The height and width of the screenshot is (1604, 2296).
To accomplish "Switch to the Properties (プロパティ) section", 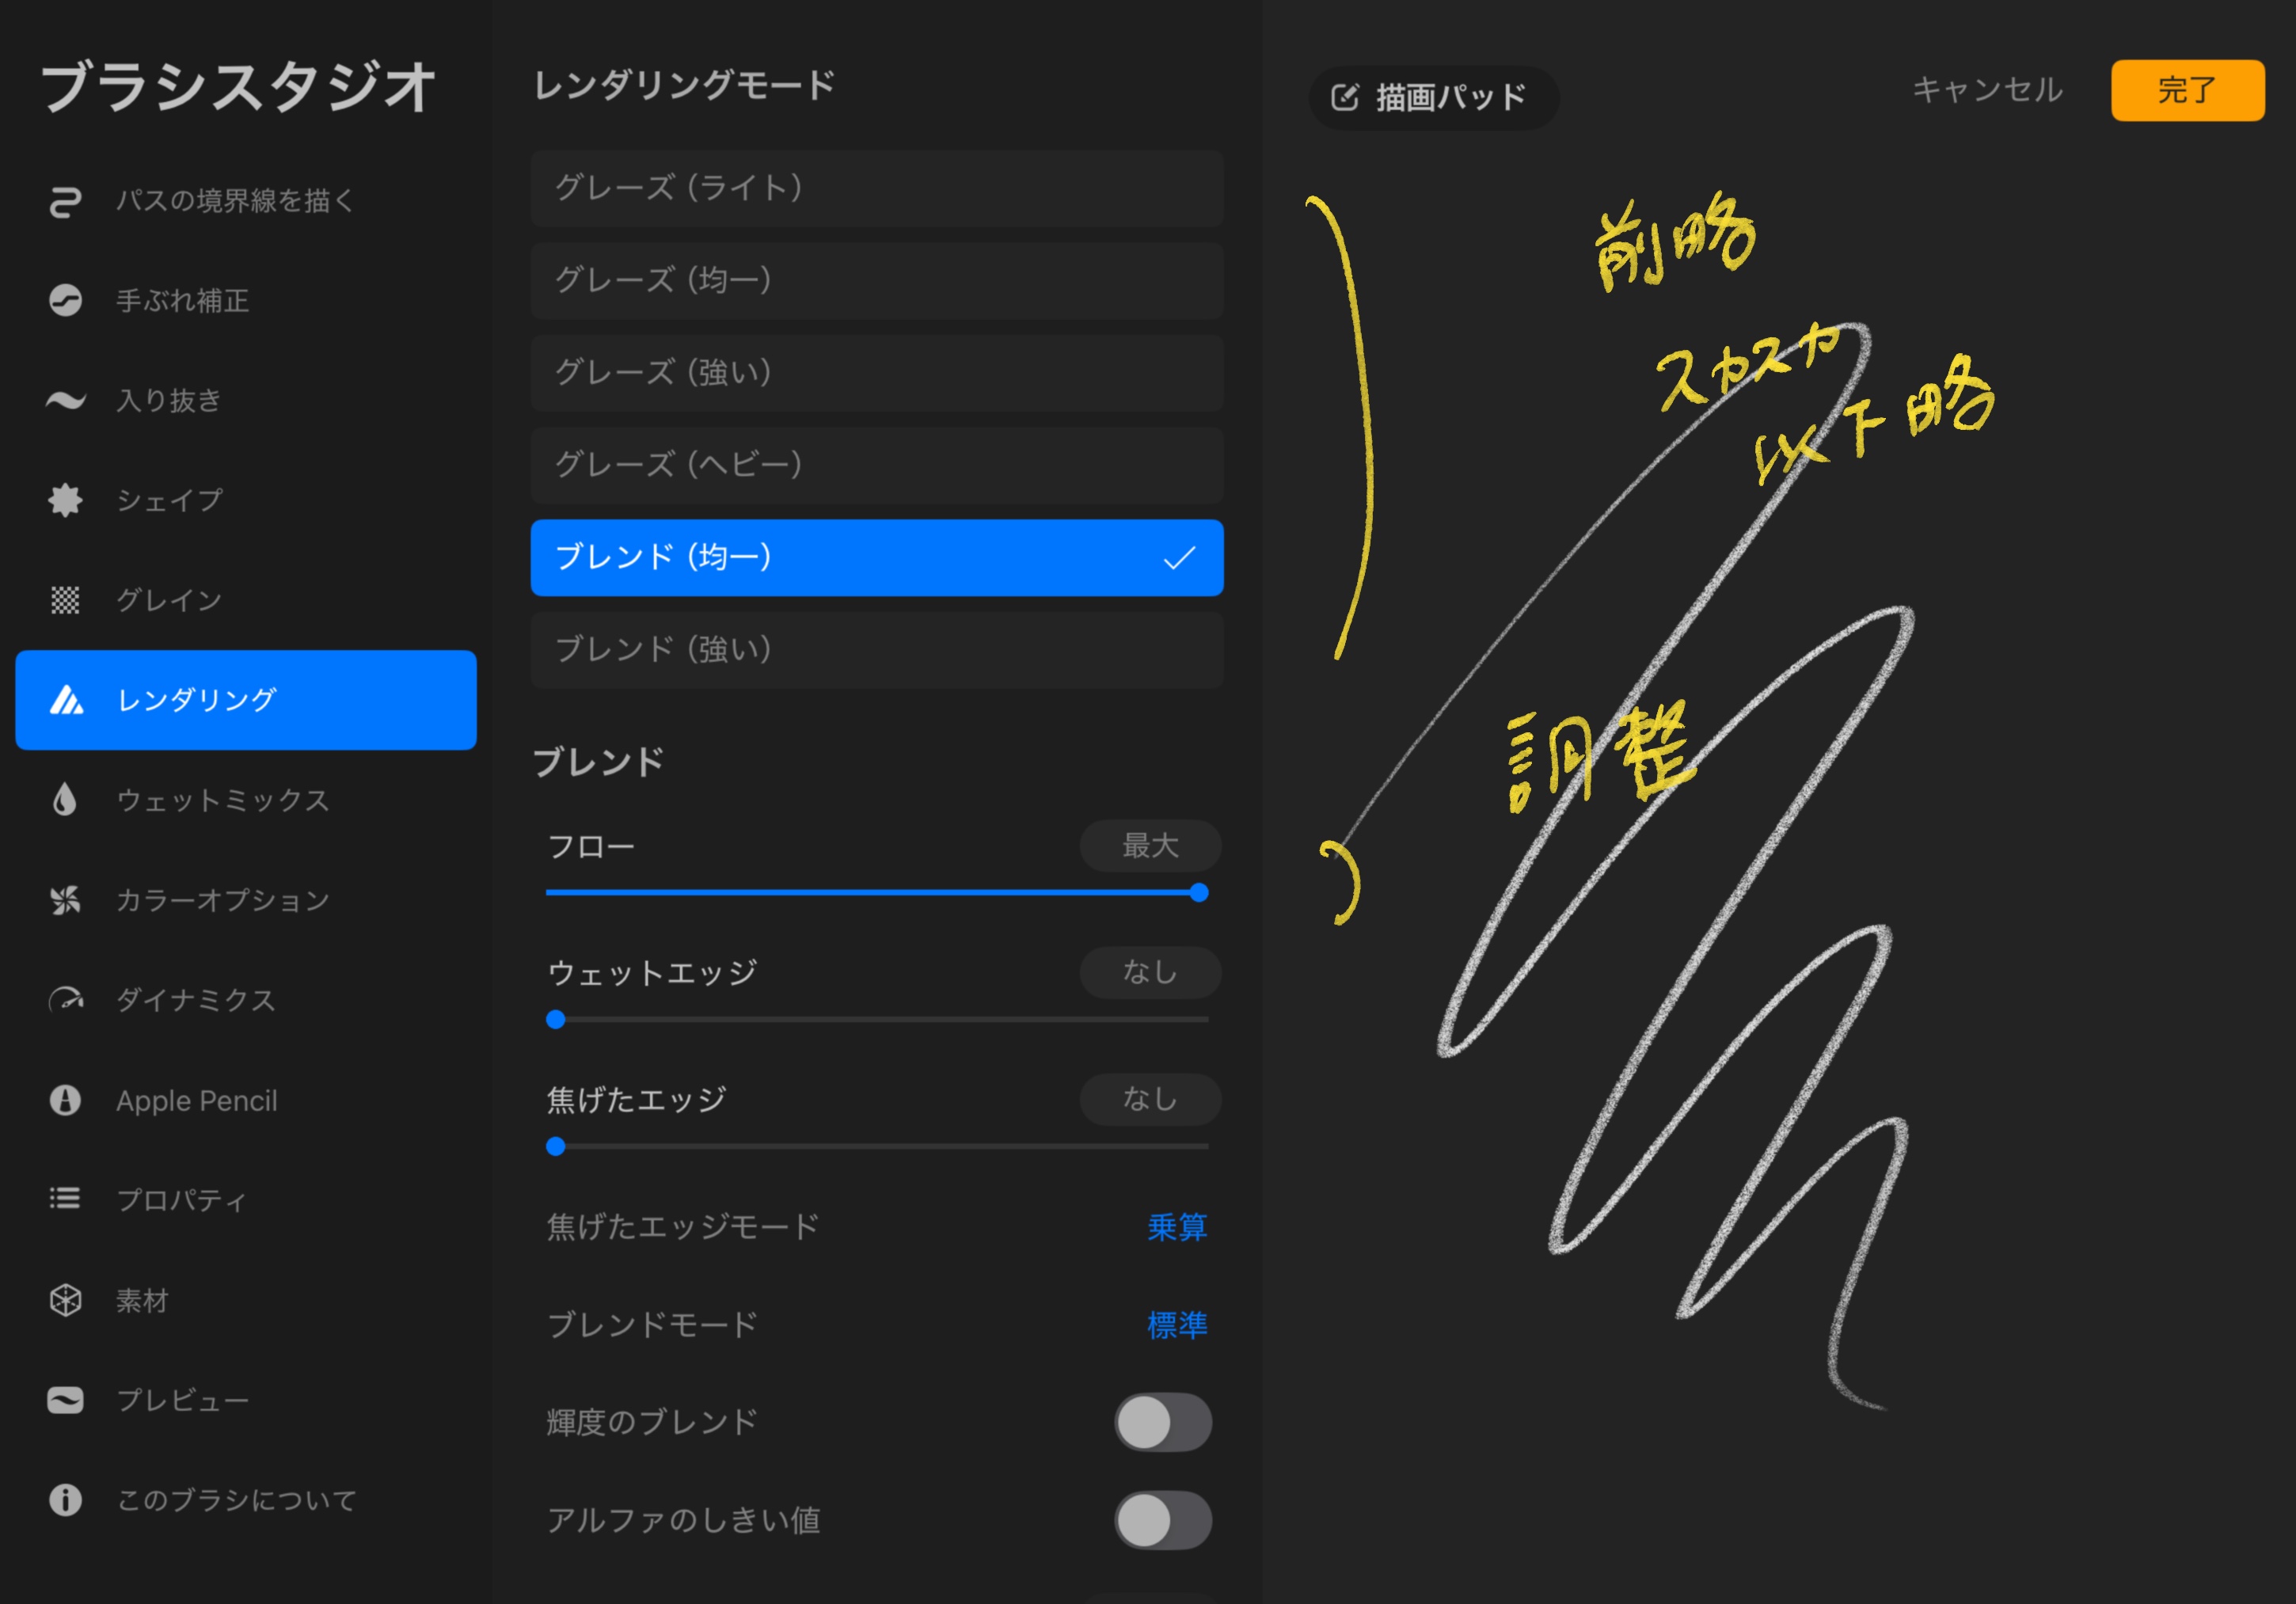I will 180,1200.
